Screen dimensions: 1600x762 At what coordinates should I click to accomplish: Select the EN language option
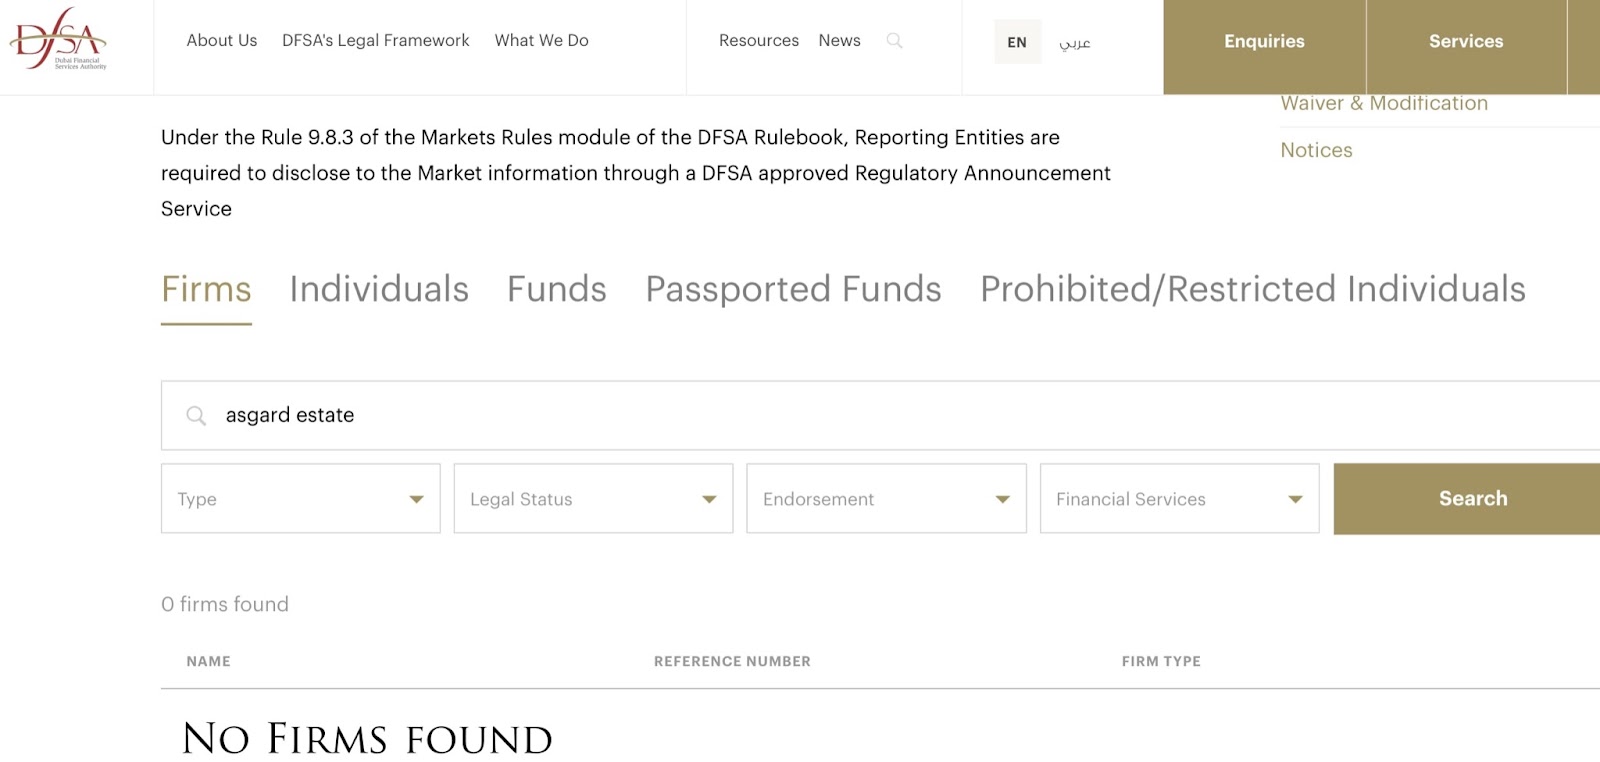[1017, 42]
